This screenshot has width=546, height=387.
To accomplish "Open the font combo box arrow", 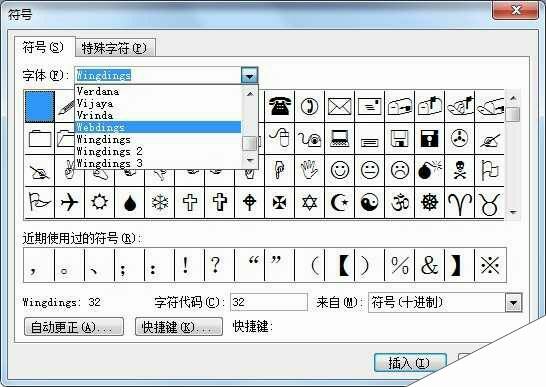I will point(249,75).
